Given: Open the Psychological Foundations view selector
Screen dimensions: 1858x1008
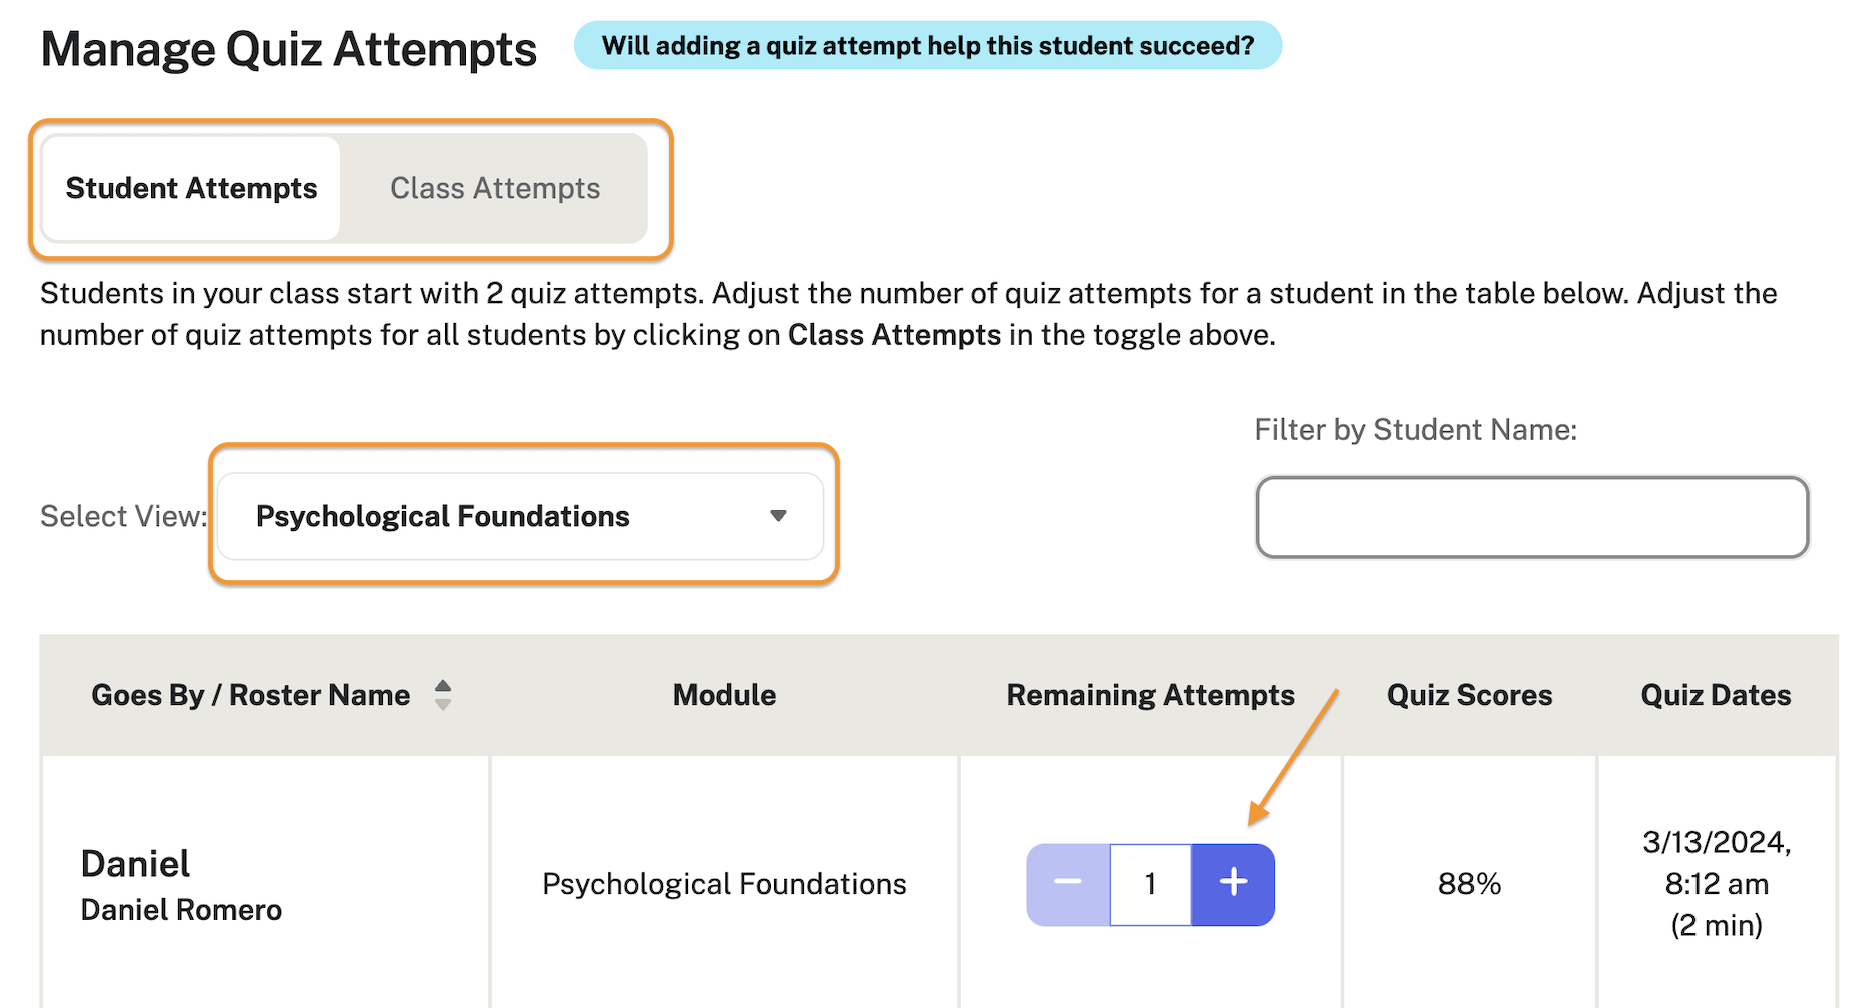Looking at the screenshot, I should 520,517.
